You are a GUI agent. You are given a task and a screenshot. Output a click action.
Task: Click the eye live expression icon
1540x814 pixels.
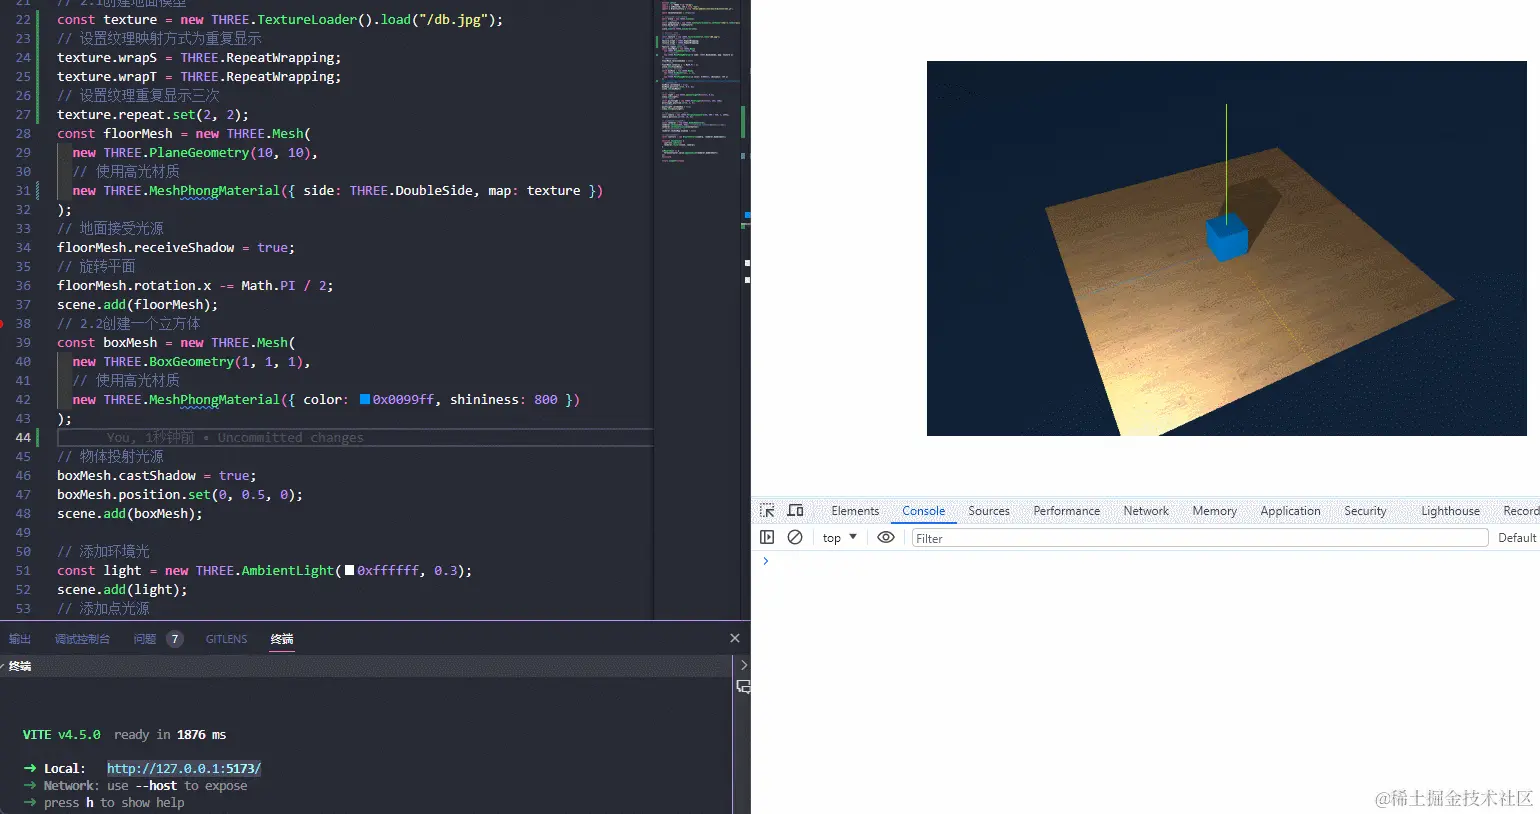(885, 537)
